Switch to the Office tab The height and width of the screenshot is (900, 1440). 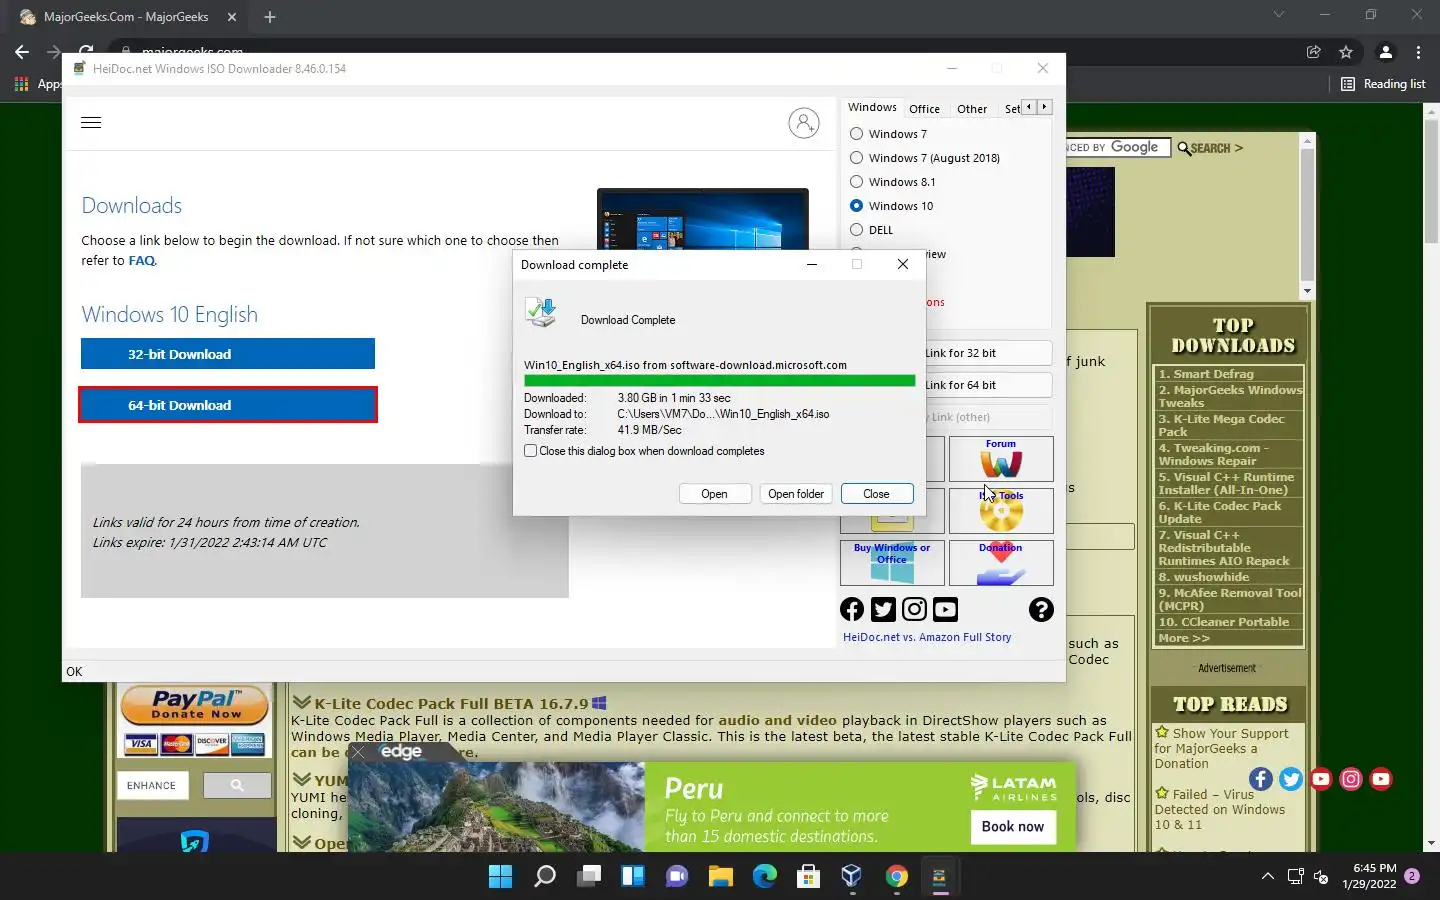tap(924, 109)
